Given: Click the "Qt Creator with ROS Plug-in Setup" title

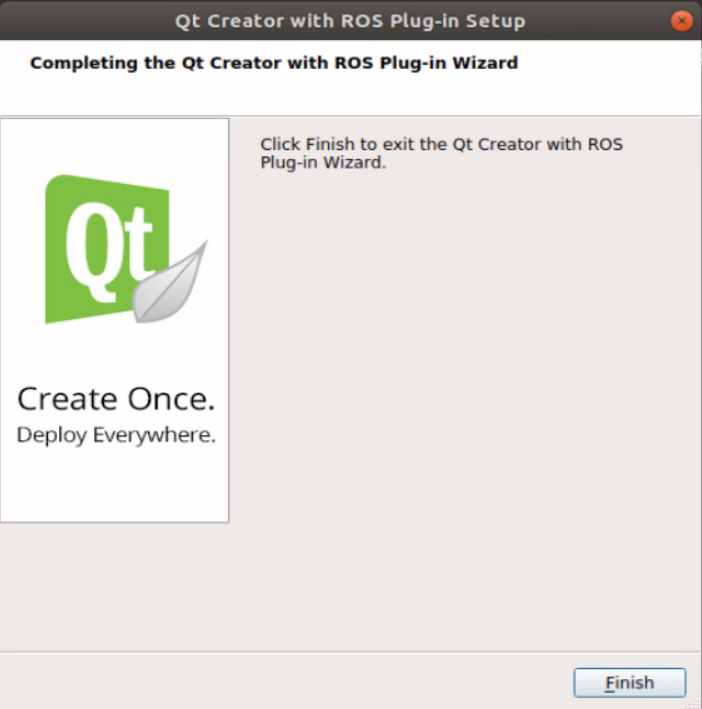Looking at the screenshot, I should click(x=350, y=21).
